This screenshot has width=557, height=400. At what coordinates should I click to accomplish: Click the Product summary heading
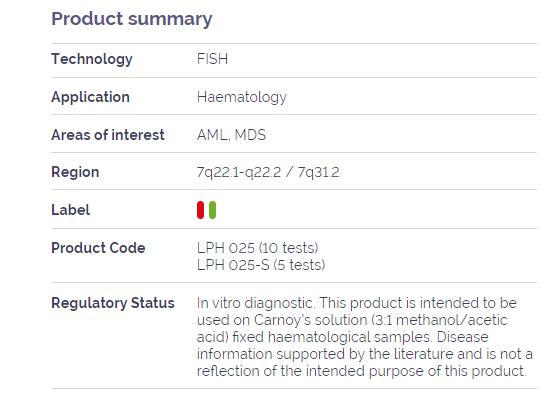tap(132, 19)
